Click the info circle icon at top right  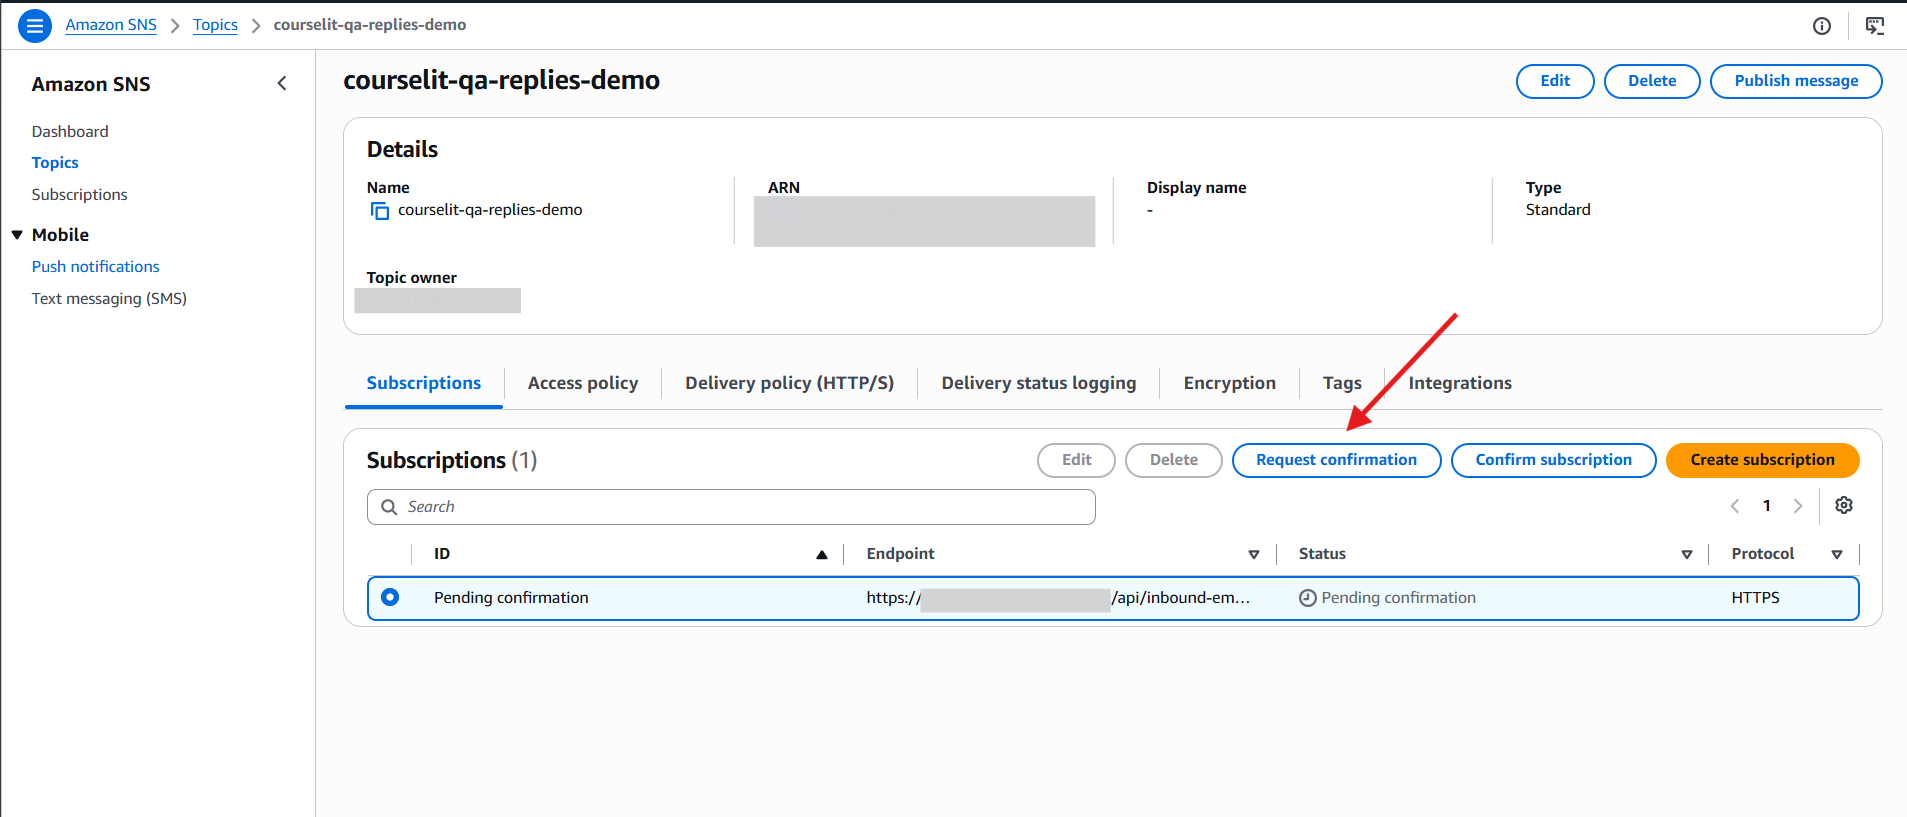(x=1822, y=26)
